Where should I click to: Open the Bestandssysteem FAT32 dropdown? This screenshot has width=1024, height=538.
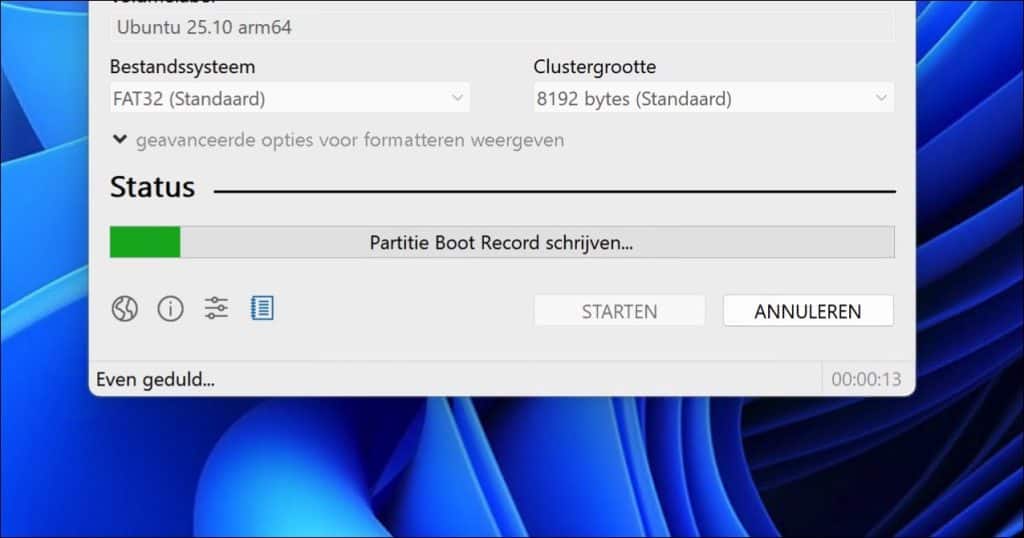pyautogui.click(x=289, y=98)
